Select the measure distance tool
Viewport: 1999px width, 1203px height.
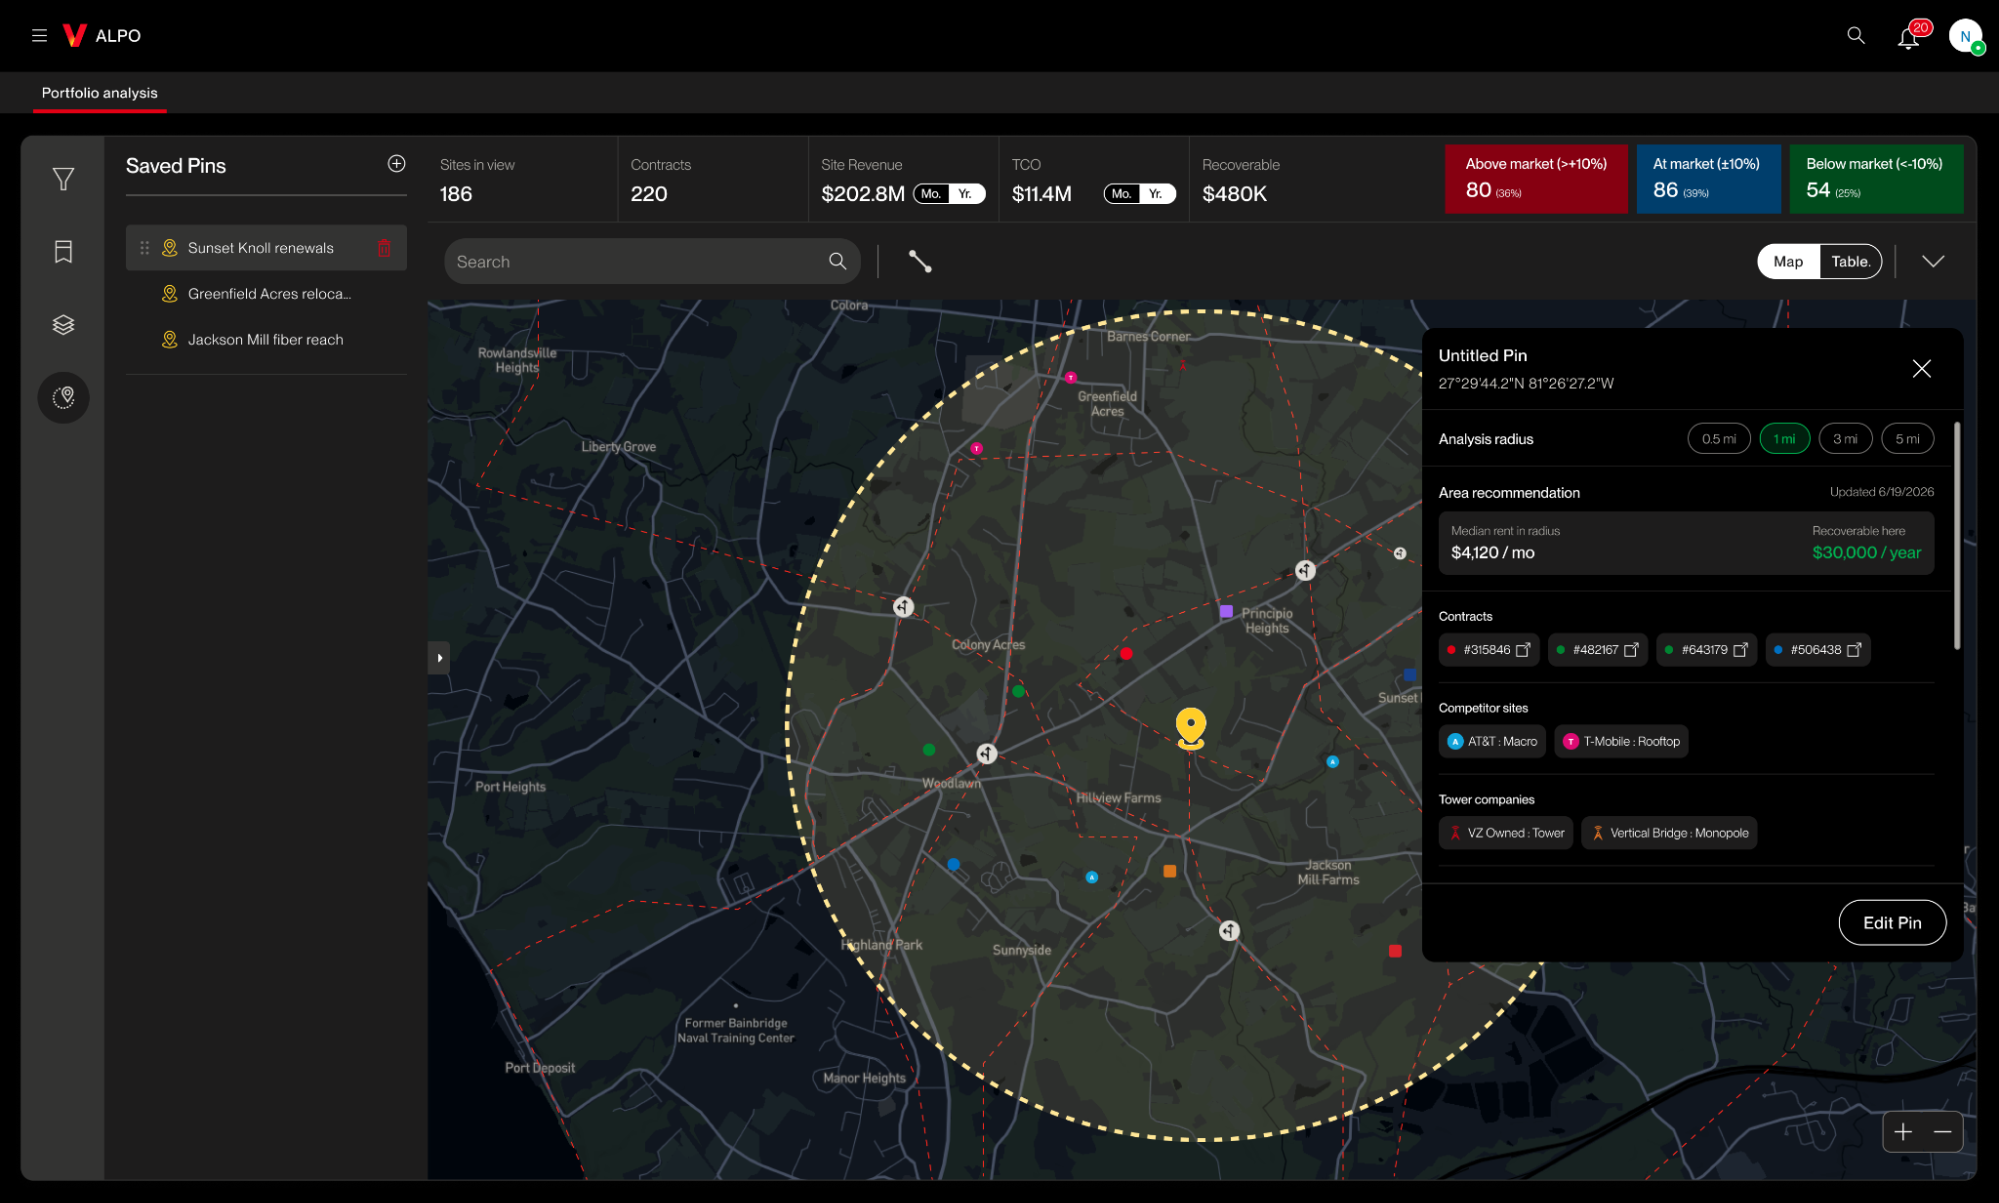tap(919, 261)
